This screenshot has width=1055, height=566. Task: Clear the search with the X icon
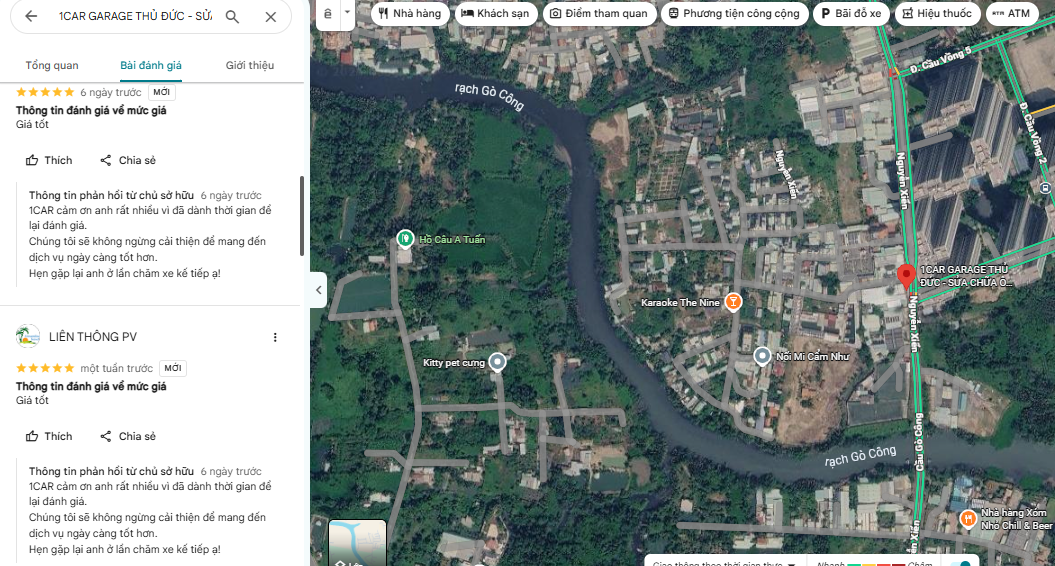pyautogui.click(x=270, y=17)
